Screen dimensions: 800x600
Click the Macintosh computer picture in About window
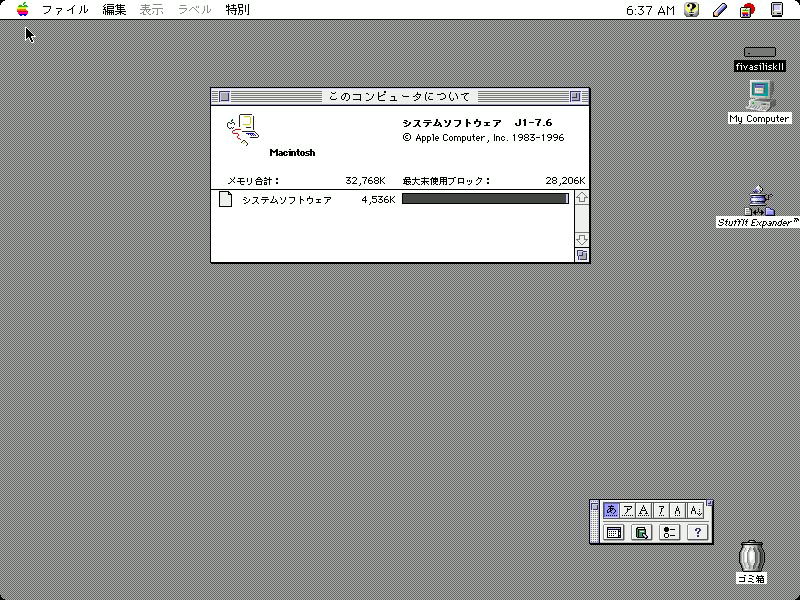(x=243, y=130)
